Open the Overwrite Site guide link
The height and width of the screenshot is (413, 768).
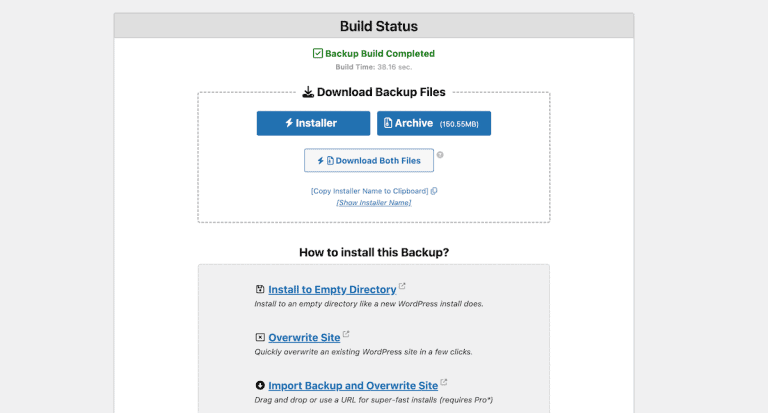click(x=304, y=337)
